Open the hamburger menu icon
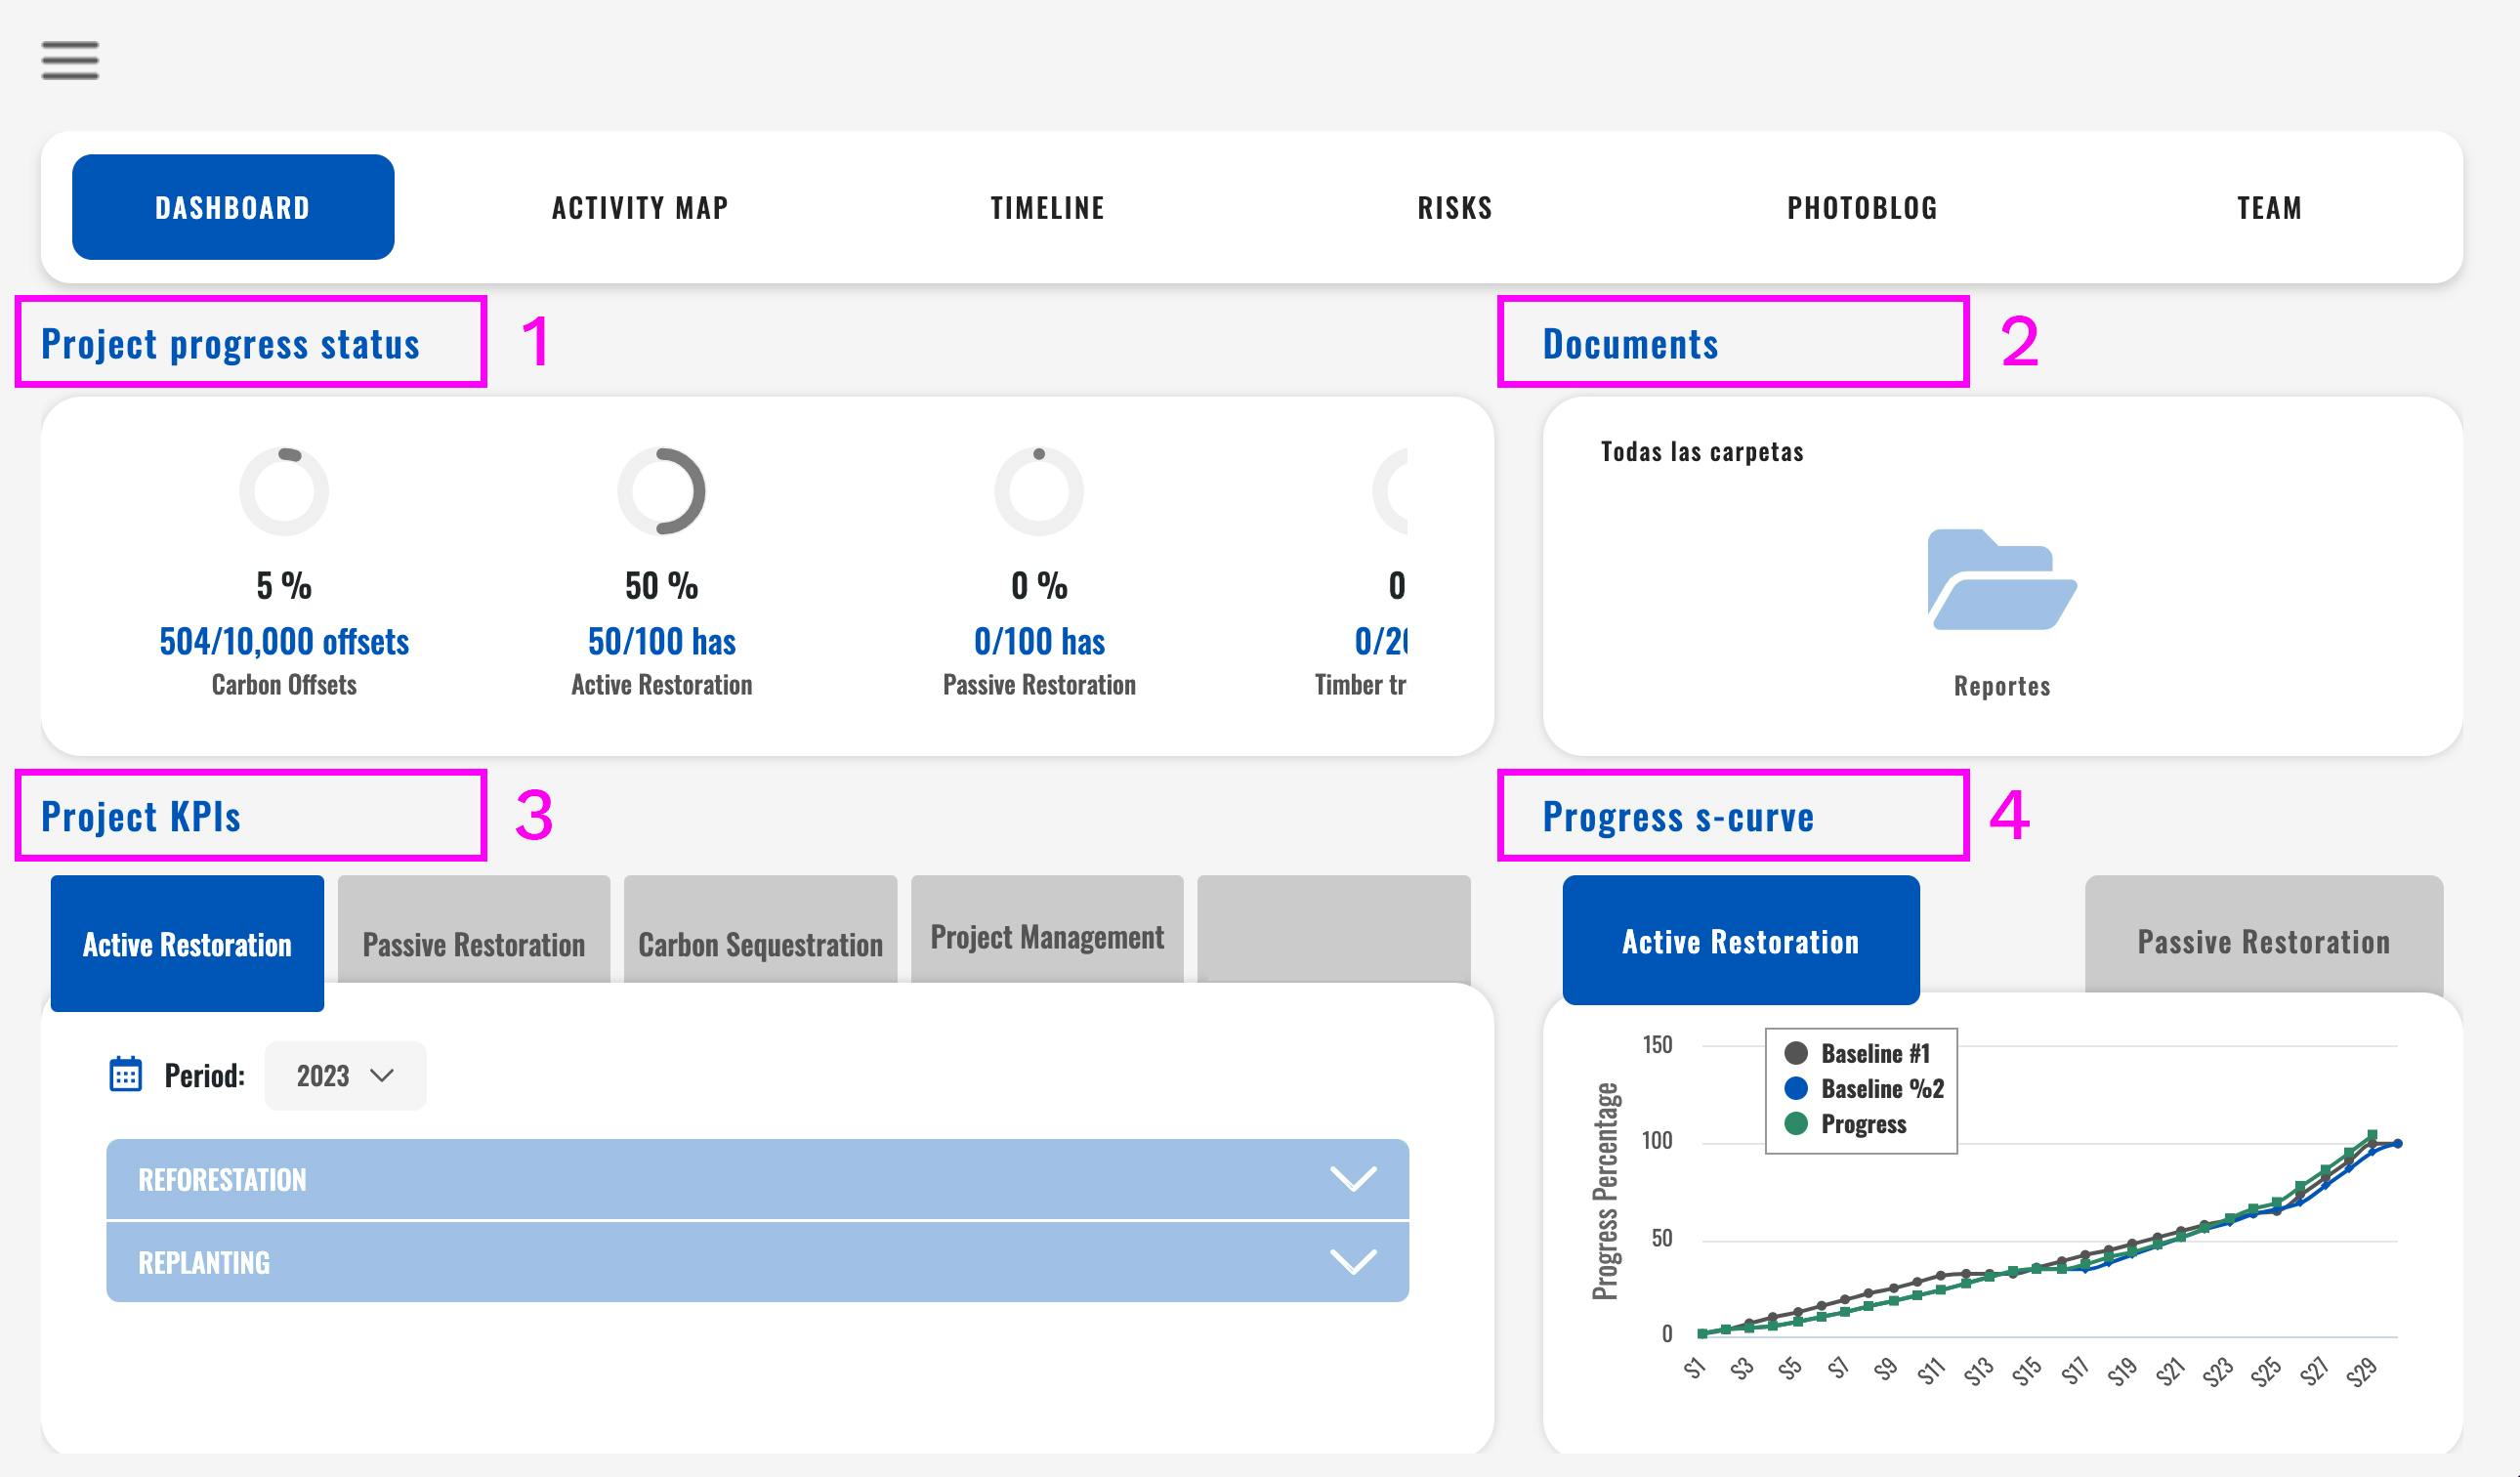This screenshot has width=2520, height=1477. tap(70, 60)
